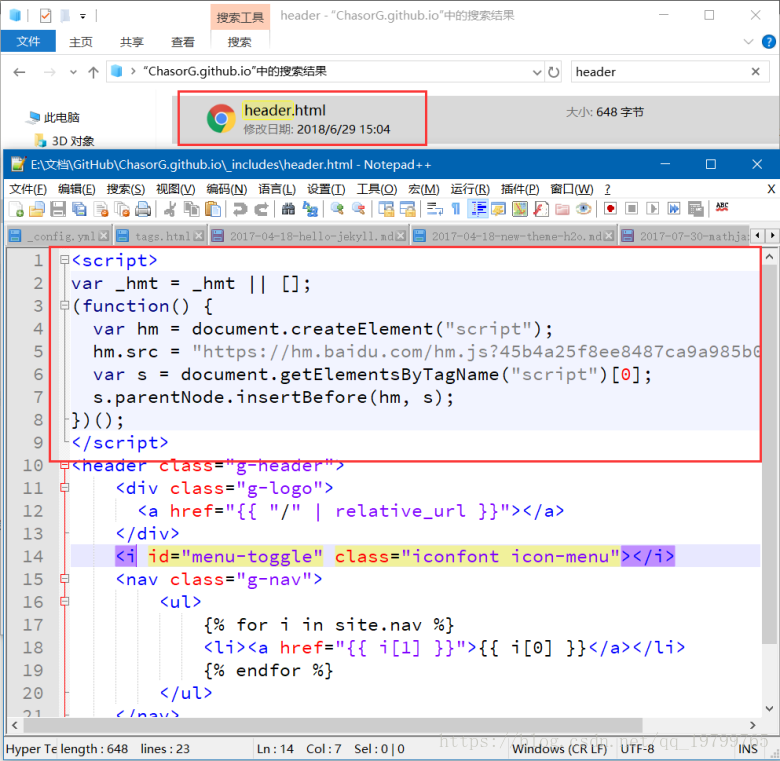780x761 pixels.
Task: Run macro multiple times icon
Action: pos(674,209)
